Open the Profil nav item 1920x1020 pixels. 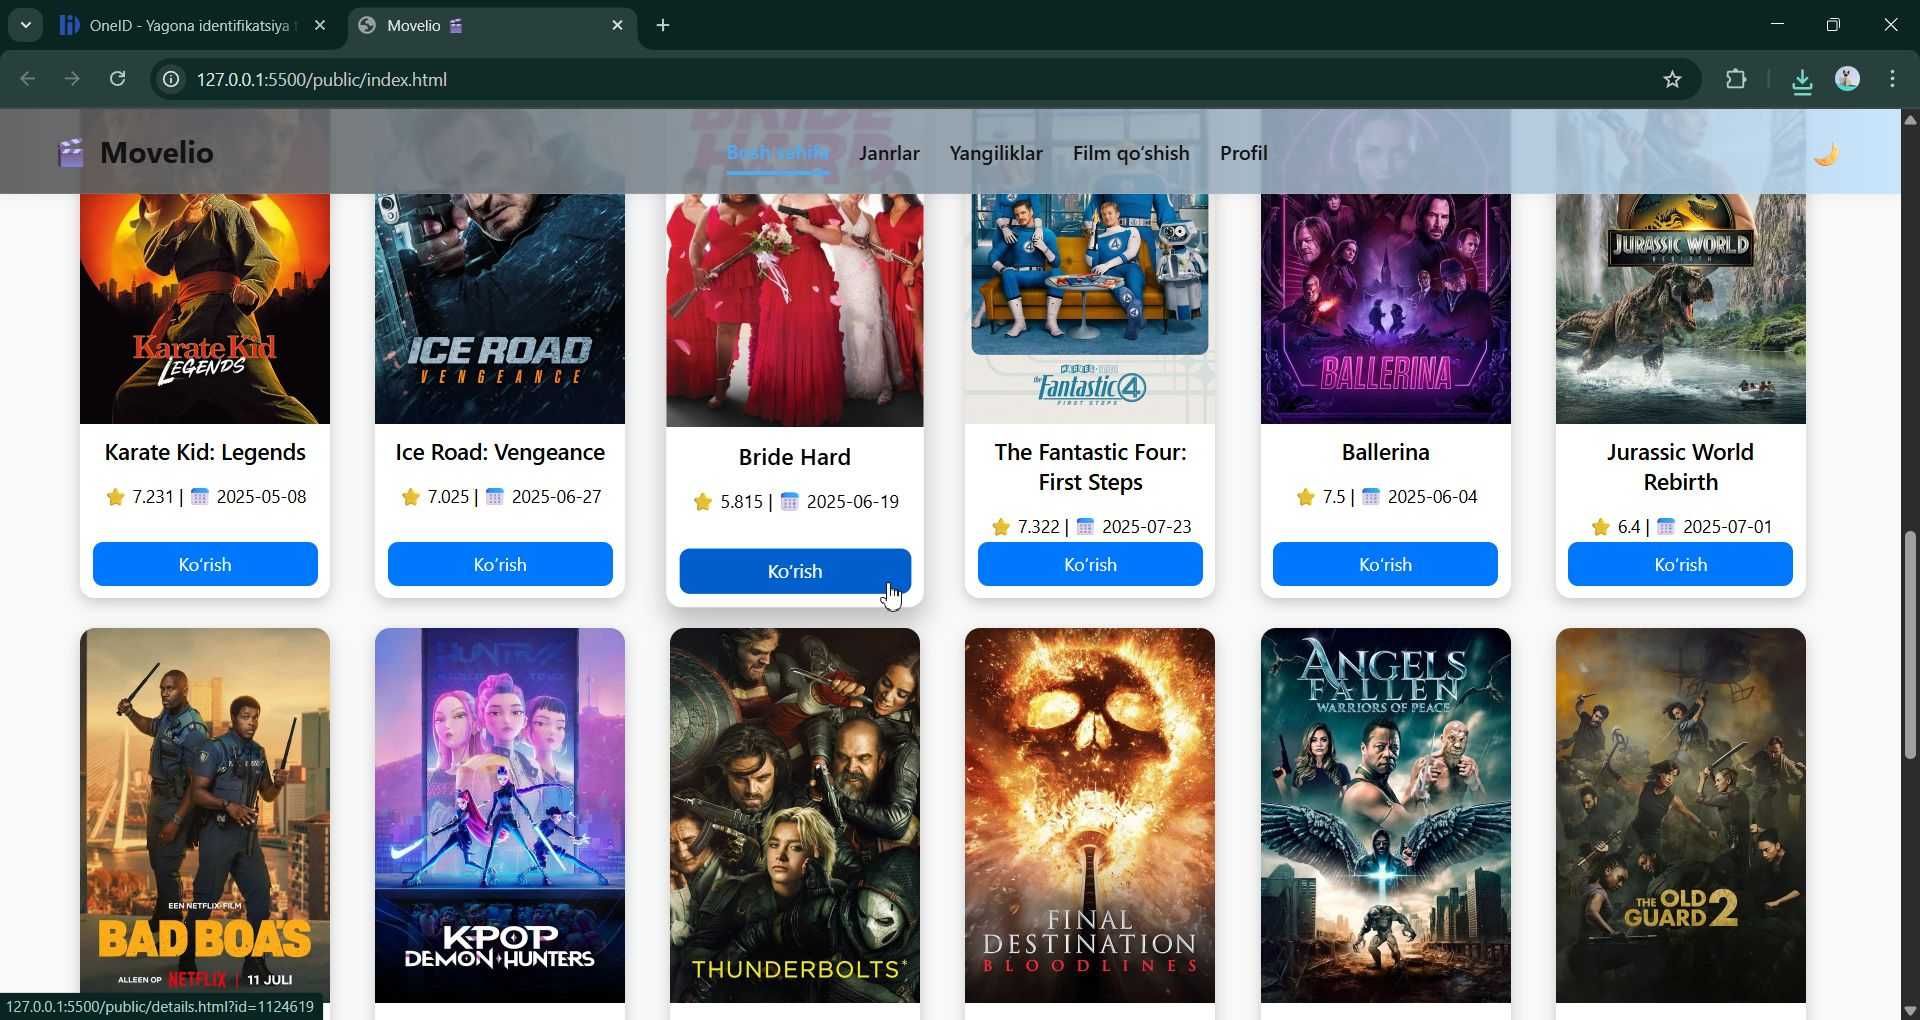1244,153
